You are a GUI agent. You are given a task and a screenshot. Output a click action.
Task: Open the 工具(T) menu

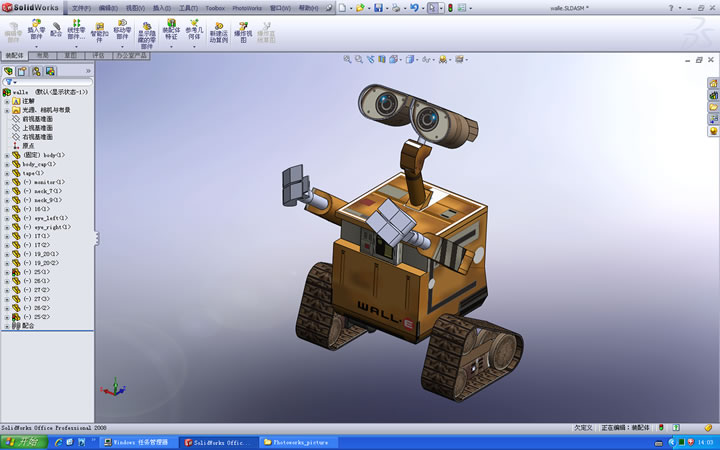pos(188,8)
